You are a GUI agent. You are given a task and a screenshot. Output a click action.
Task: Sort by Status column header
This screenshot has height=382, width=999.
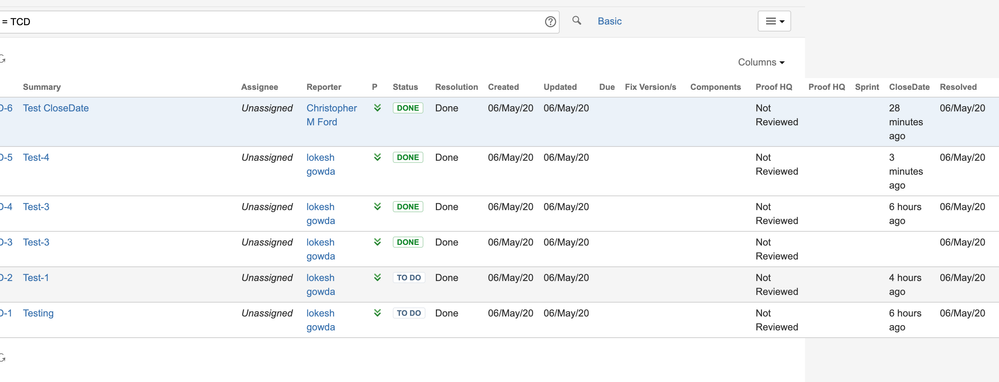[x=405, y=87]
